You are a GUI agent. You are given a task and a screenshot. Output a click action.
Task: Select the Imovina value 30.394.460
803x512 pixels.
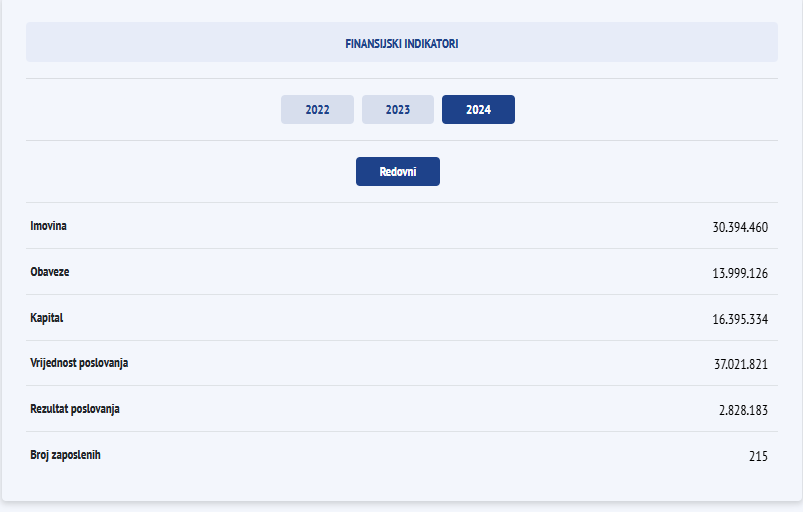pos(739,227)
